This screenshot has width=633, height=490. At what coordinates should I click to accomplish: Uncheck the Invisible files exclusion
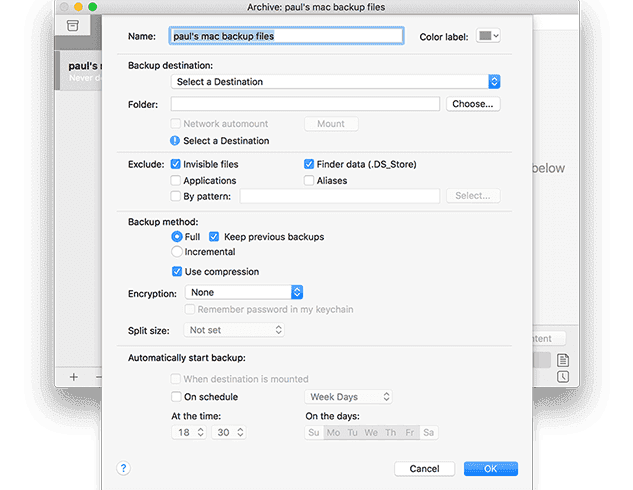pos(176,164)
